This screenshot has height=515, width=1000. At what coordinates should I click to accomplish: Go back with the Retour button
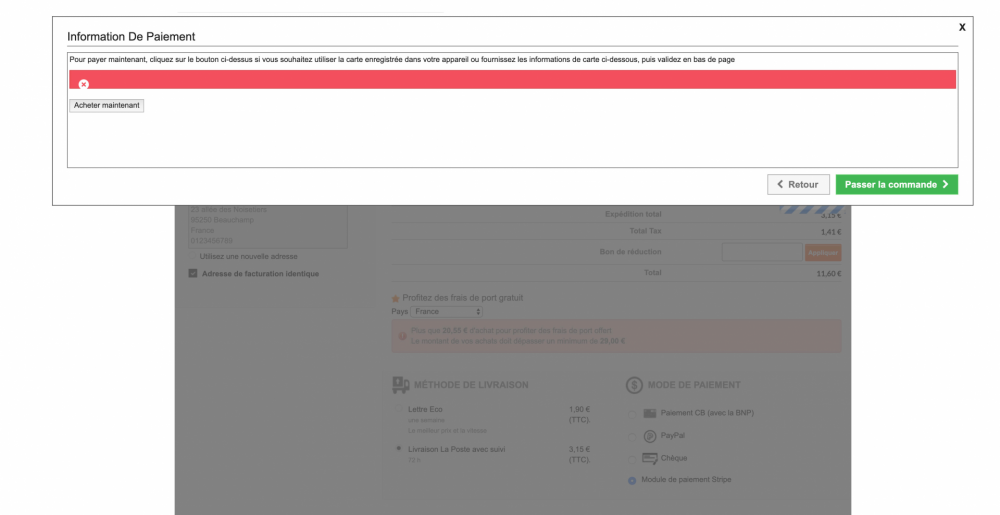point(798,185)
